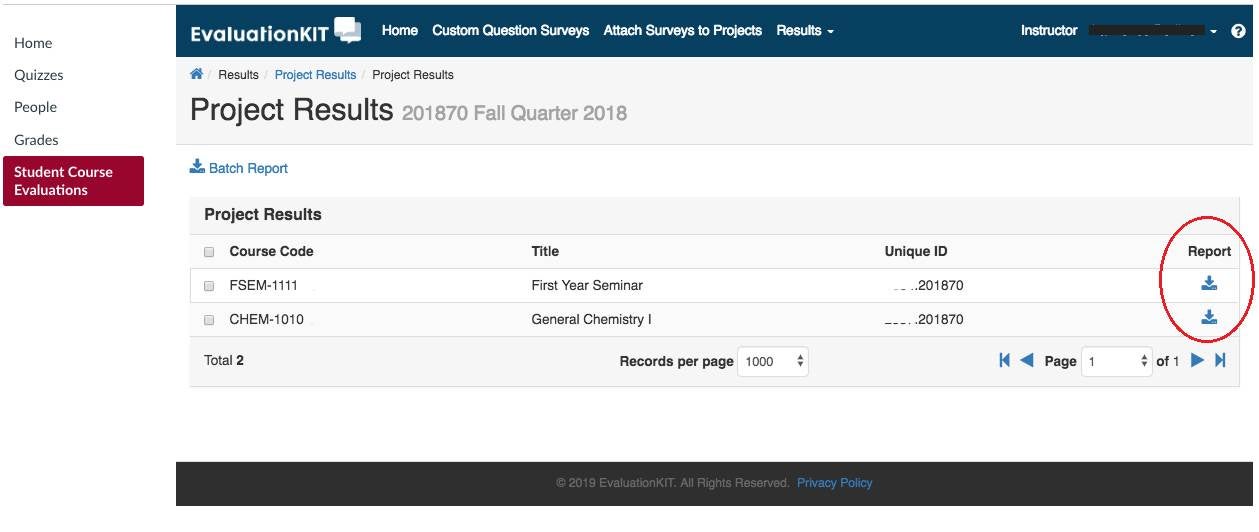Check the CHEM-1010 row checkbox
Screen dimensions: 1259x532
[209, 320]
